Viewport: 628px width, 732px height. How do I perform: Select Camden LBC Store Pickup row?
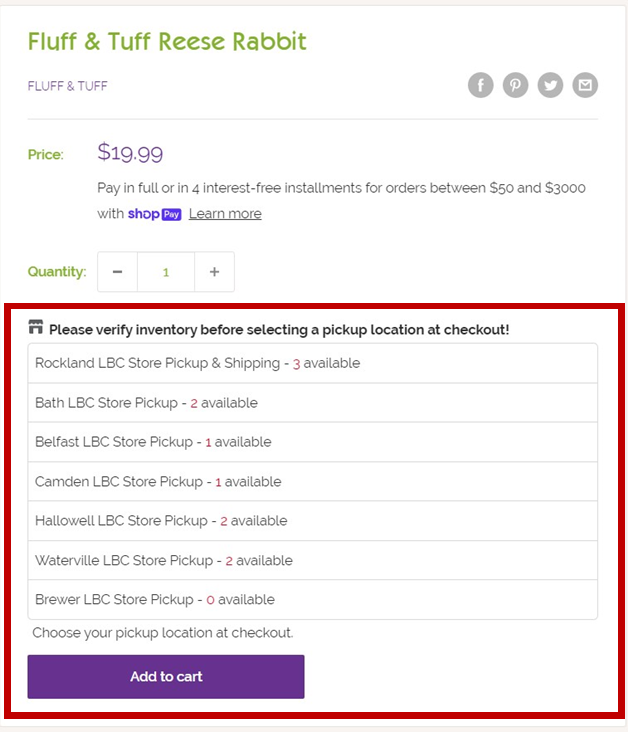pyautogui.click(x=312, y=482)
